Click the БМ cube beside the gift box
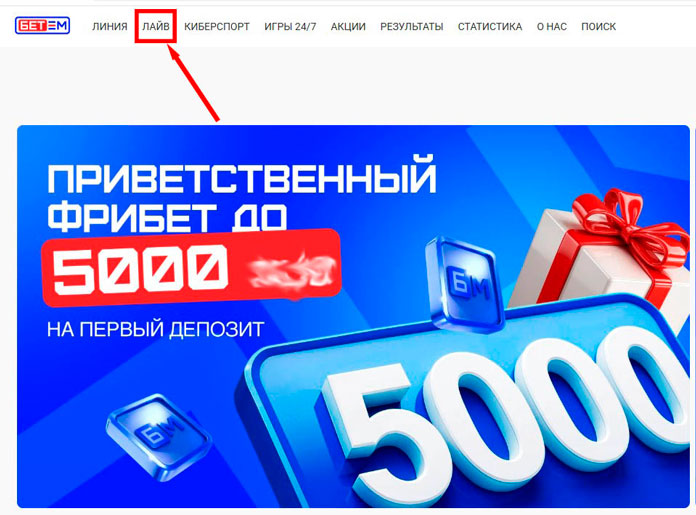The width and height of the screenshot is (696, 515). [x=465, y=284]
